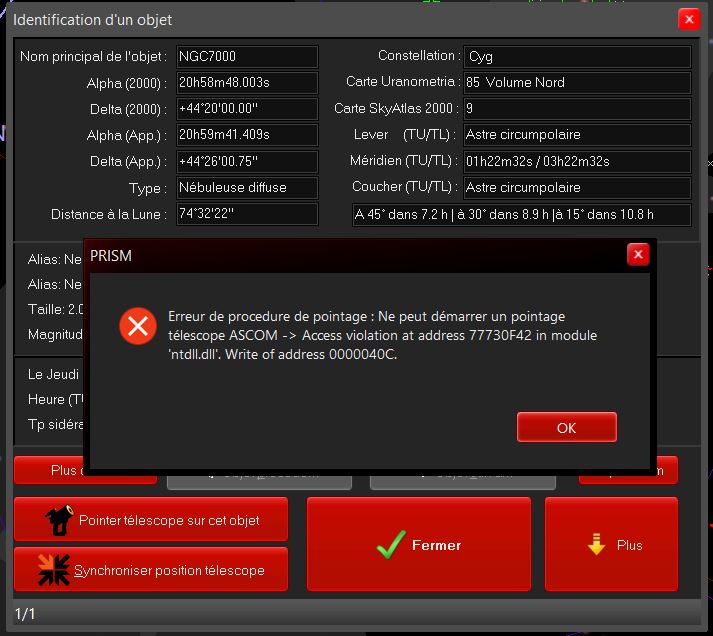Click the Type field showing Nébuleuse diffuse

click(246, 188)
